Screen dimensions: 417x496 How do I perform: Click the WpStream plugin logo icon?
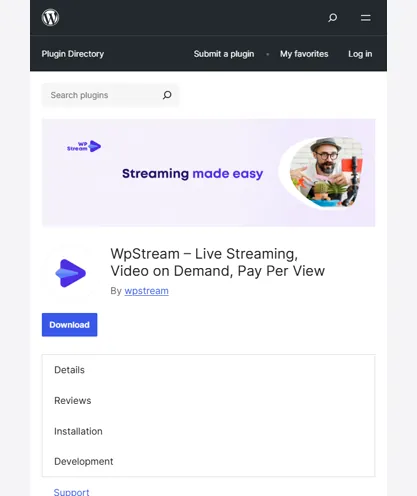[70, 273]
